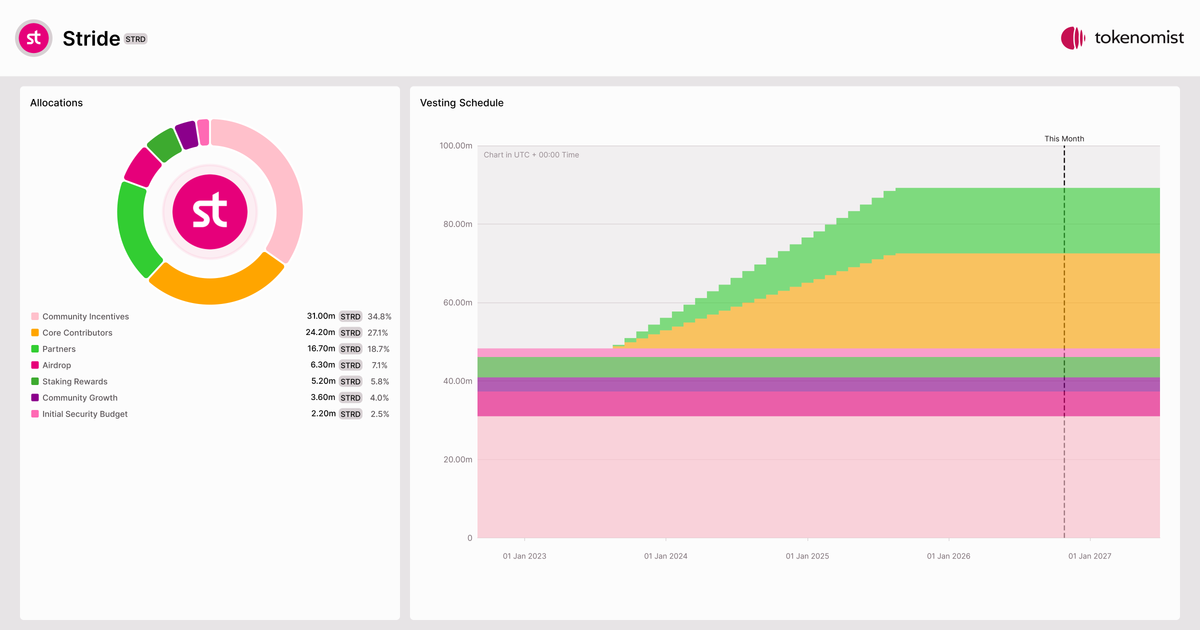This screenshot has height=630, width=1200.
Task: Click the 34.8% percentage
Action: tap(379, 316)
